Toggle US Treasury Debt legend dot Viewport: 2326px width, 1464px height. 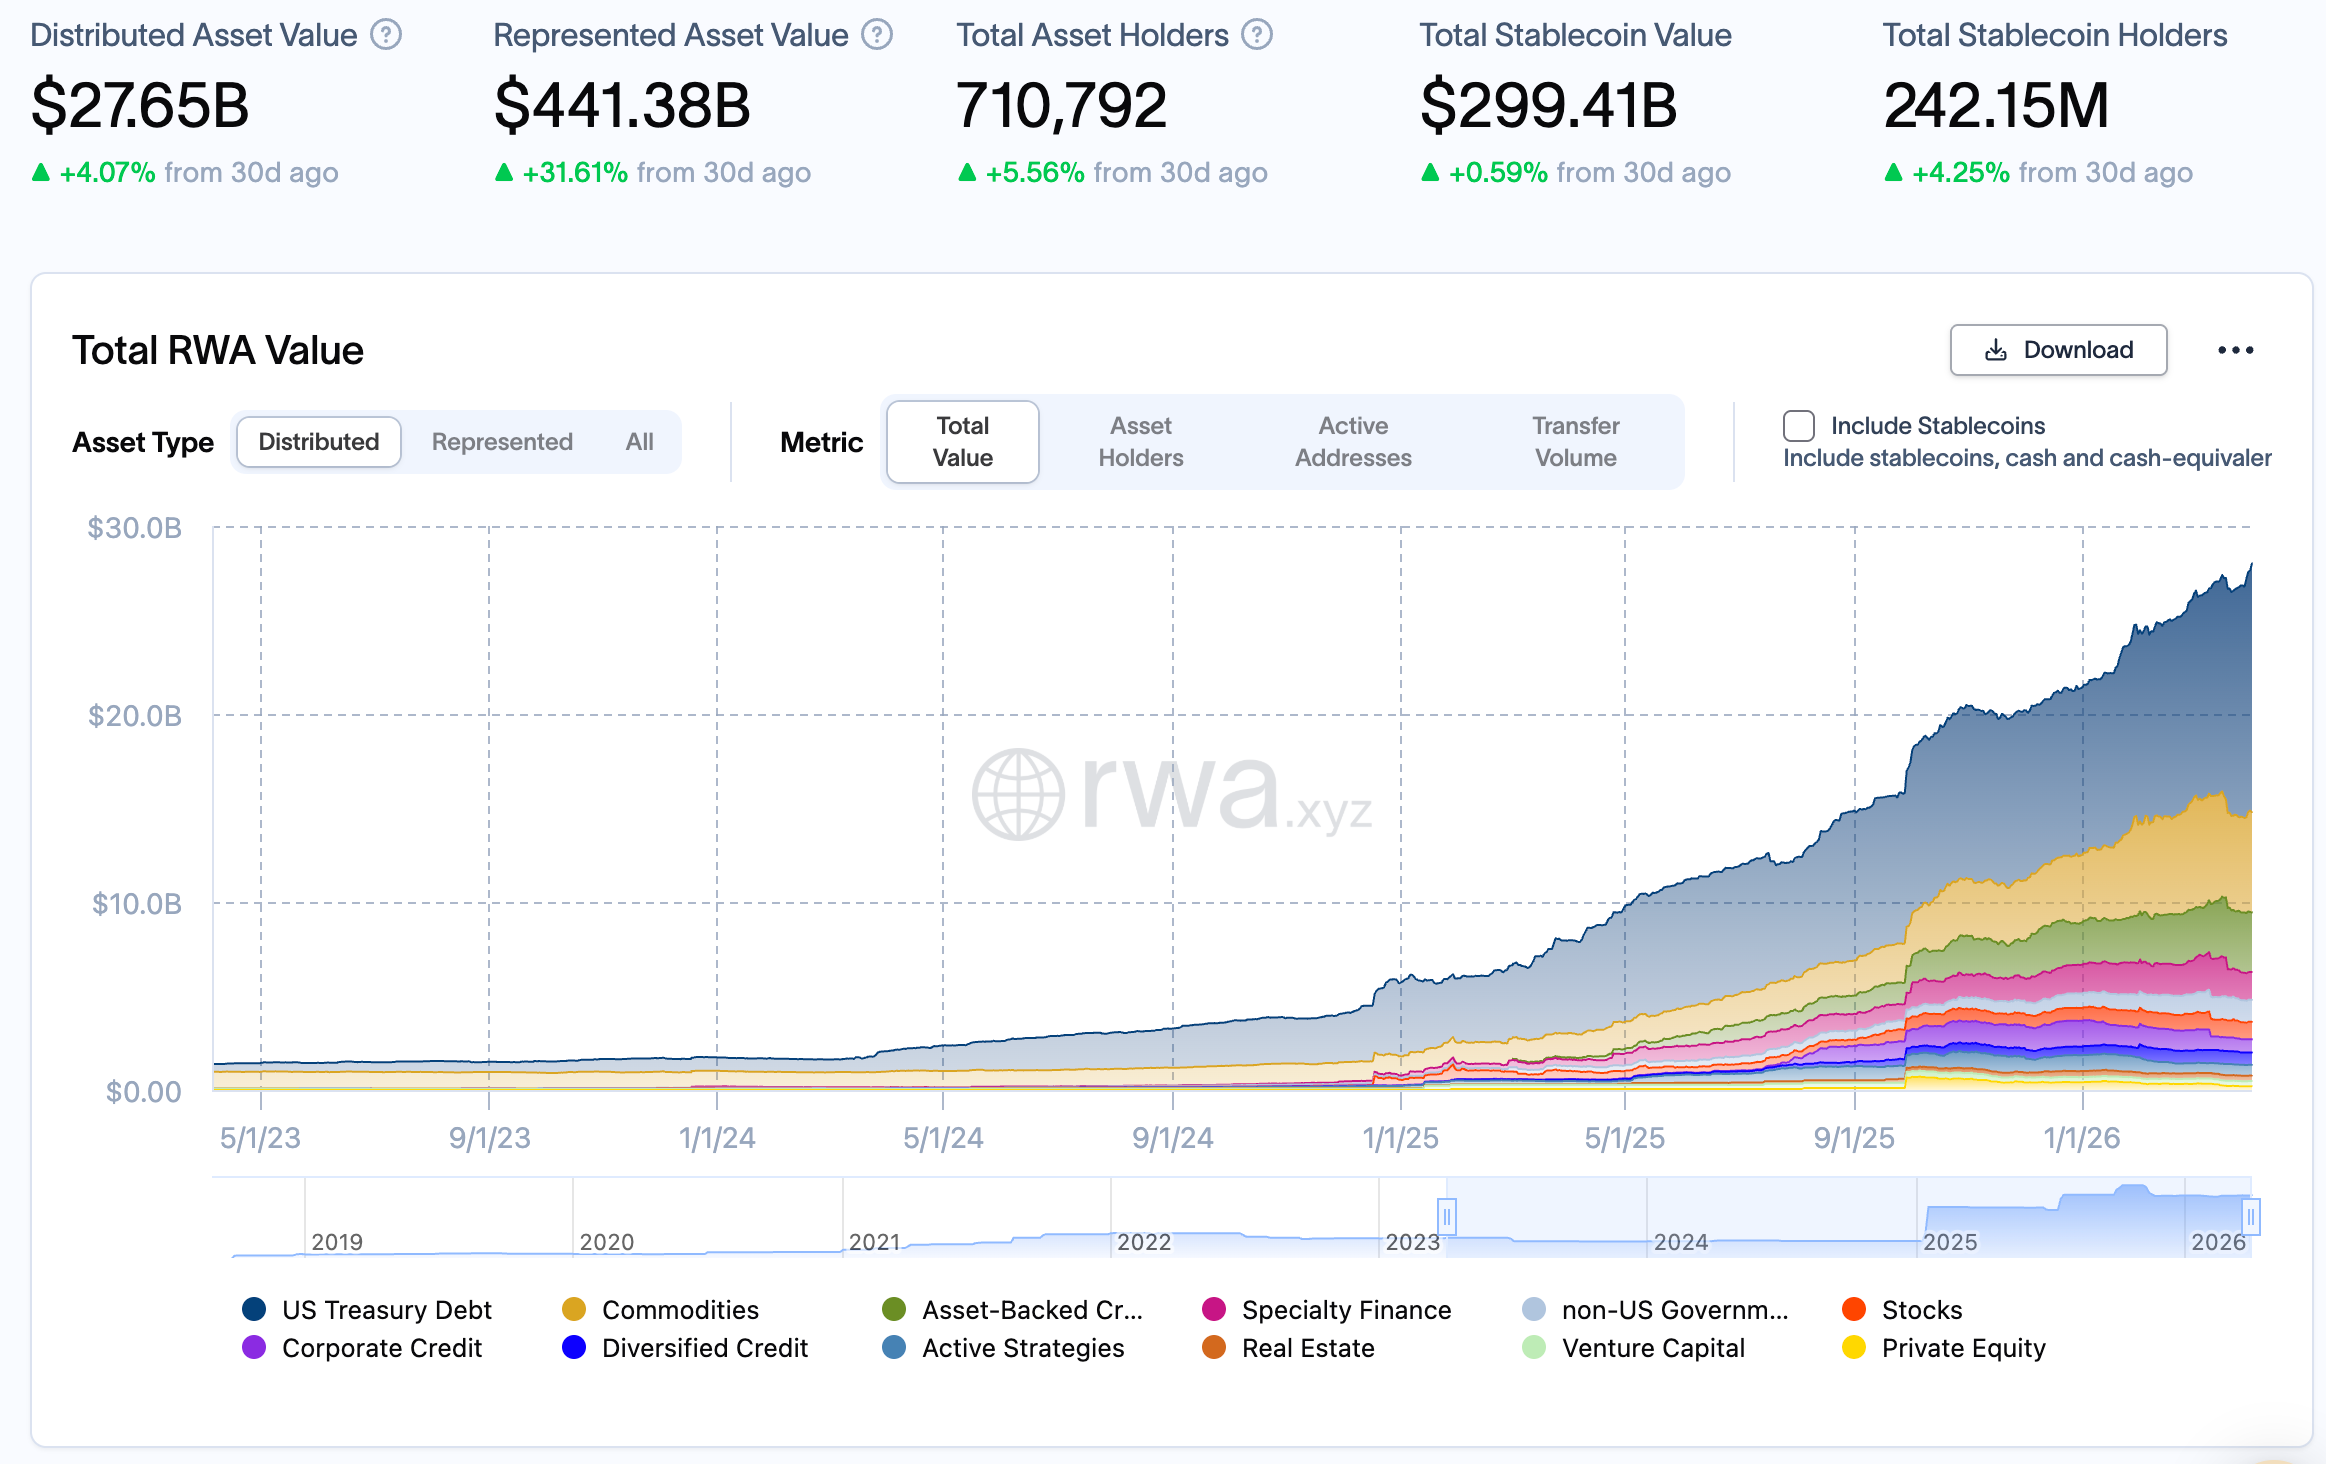[254, 1309]
